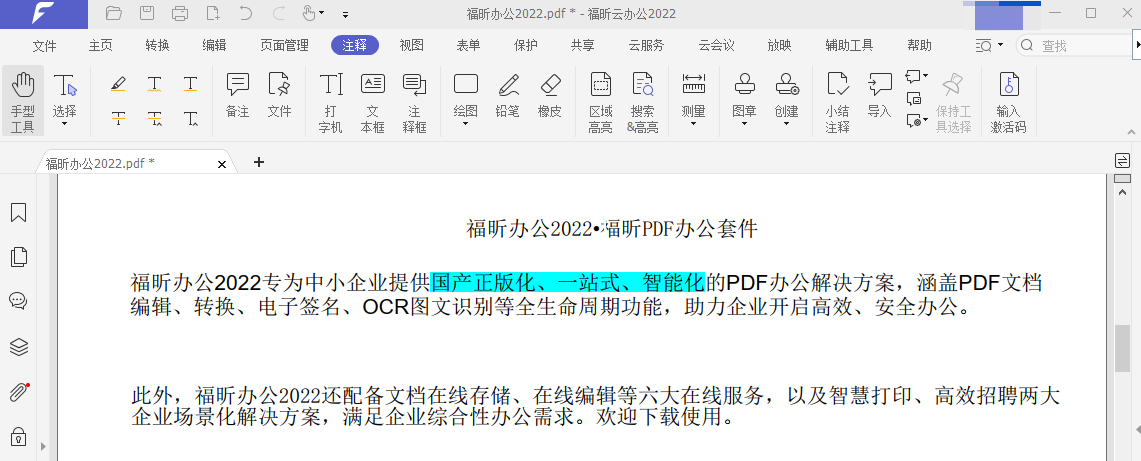Viewport: 1141px width, 461px height.
Task: Select the Typewriter tool (打字机)
Action: point(331,103)
